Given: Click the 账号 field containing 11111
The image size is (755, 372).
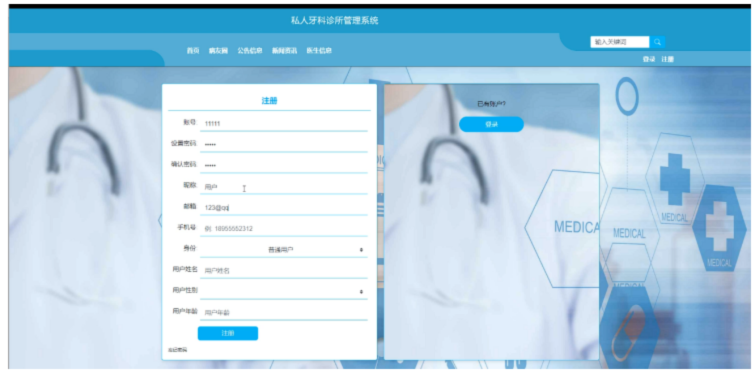Looking at the screenshot, I should tap(284, 124).
